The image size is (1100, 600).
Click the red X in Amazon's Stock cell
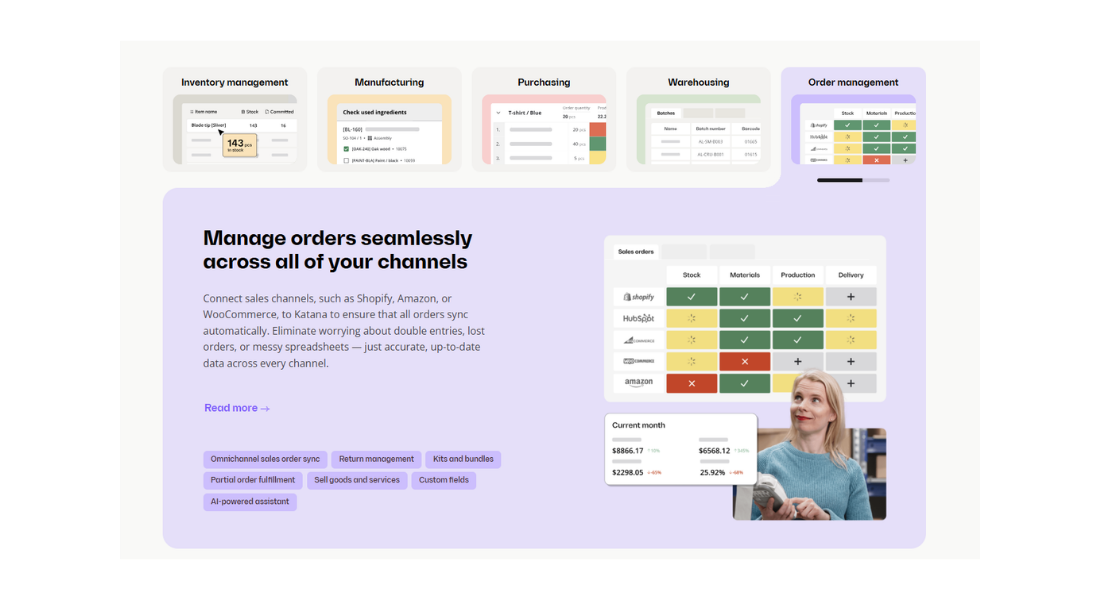[x=691, y=383]
